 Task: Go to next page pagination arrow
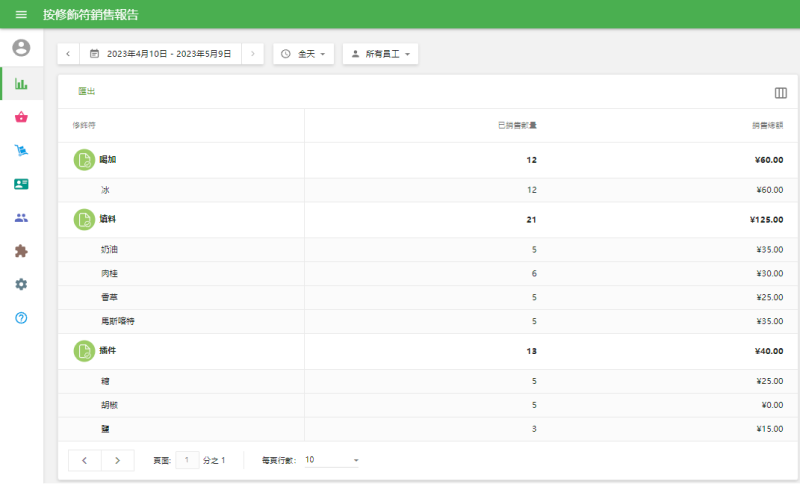point(118,460)
